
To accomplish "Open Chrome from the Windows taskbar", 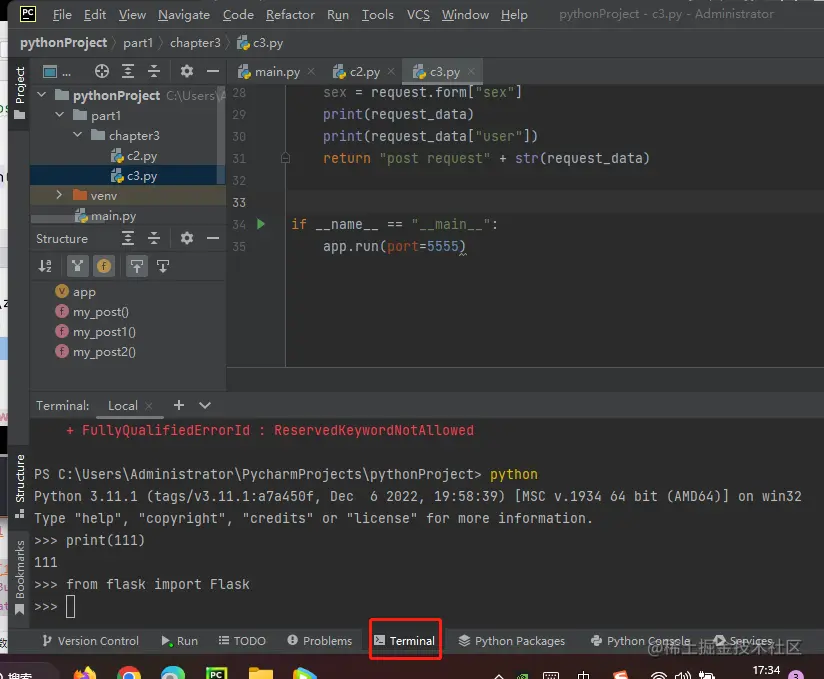I will (x=129, y=672).
